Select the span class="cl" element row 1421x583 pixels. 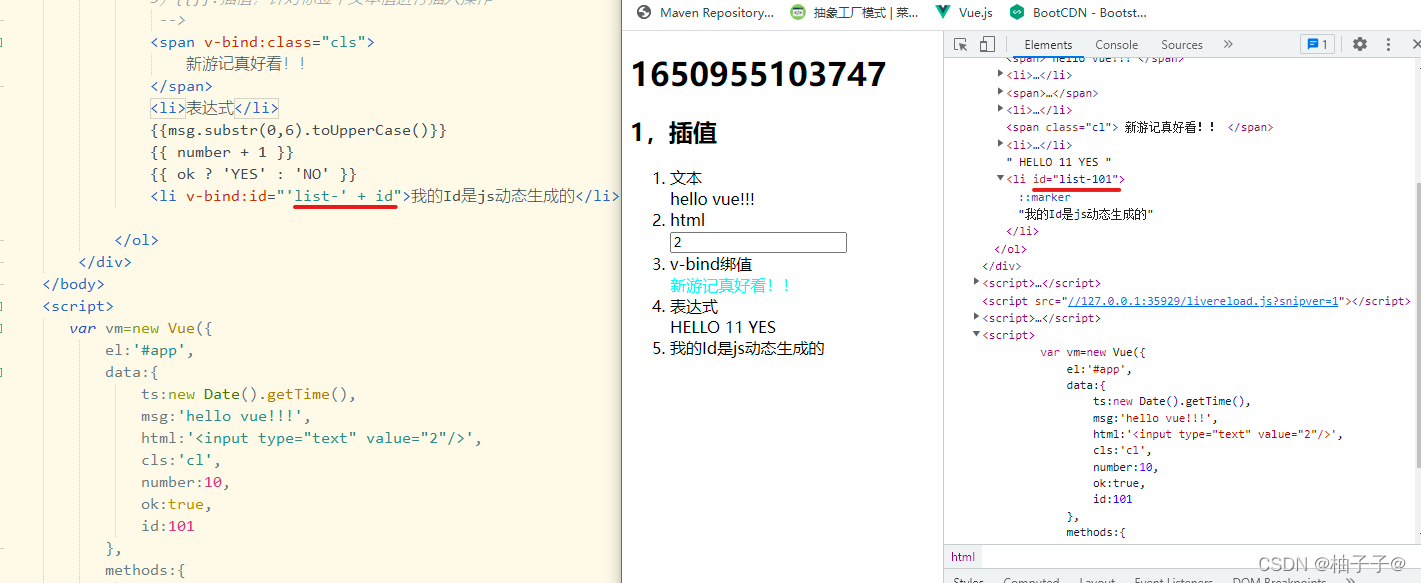[x=1139, y=127]
